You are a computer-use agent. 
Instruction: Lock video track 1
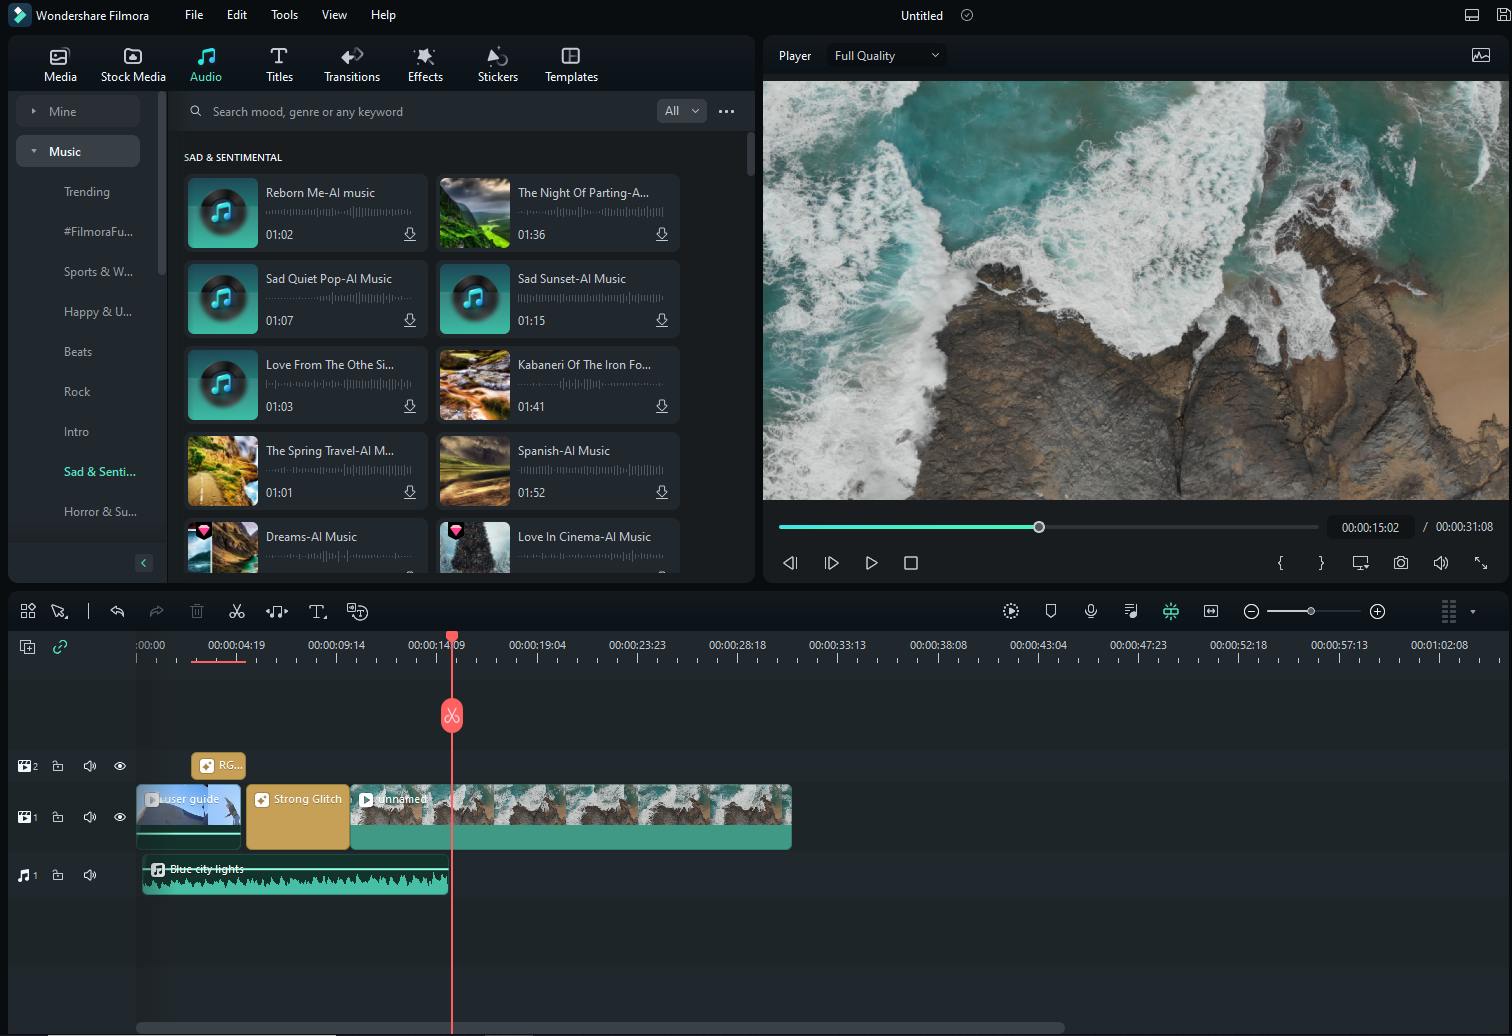tap(58, 817)
